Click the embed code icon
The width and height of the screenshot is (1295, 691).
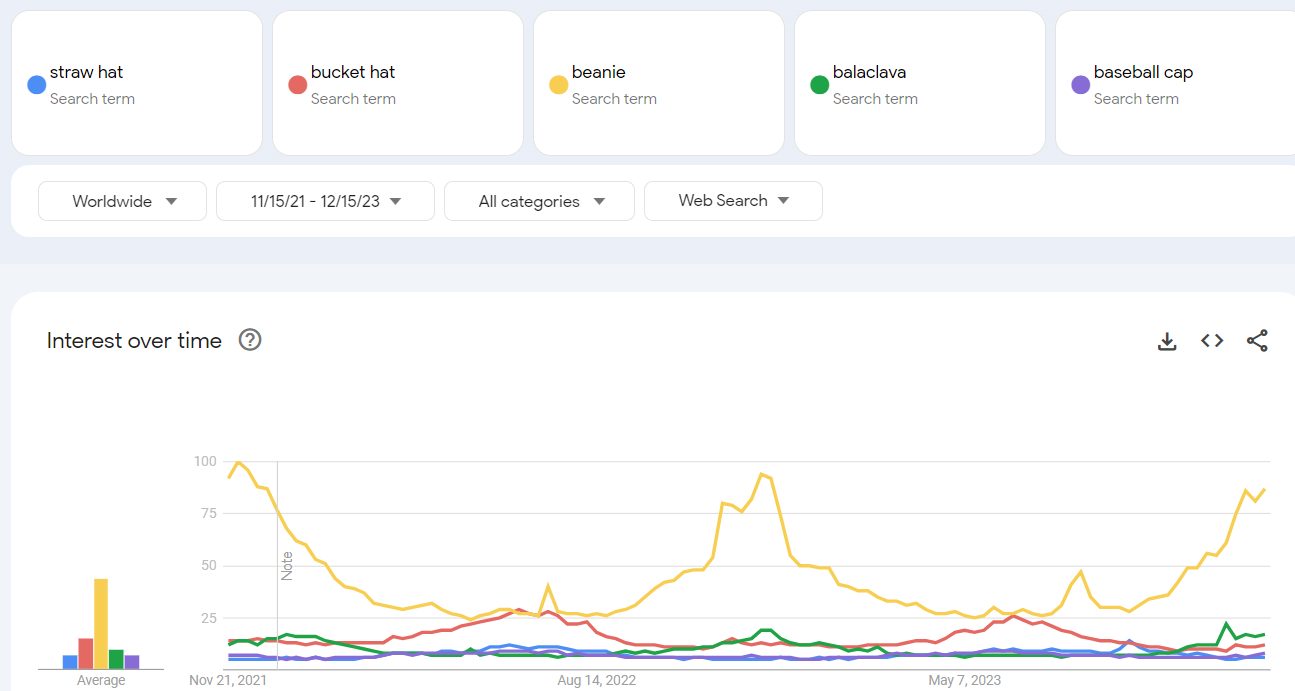point(1212,341)
